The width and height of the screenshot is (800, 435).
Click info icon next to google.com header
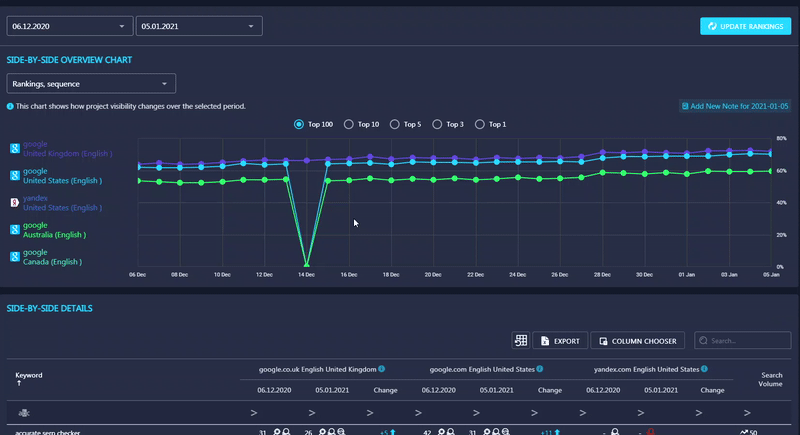[540, 369]
